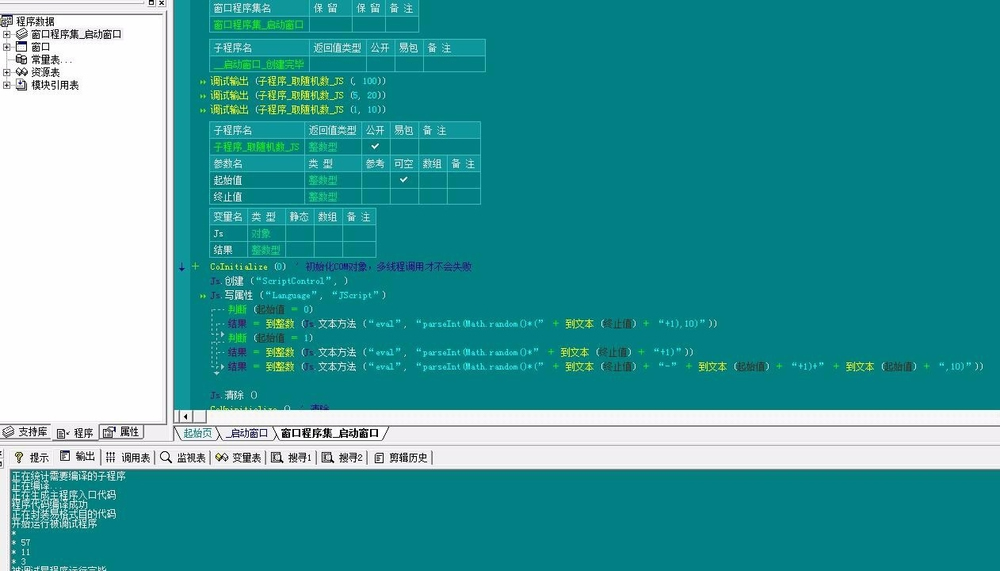Click the 搜寻1 tab icon
Image resolution: width=1000 pixels, height=571 pixels.
click(277, 457)
